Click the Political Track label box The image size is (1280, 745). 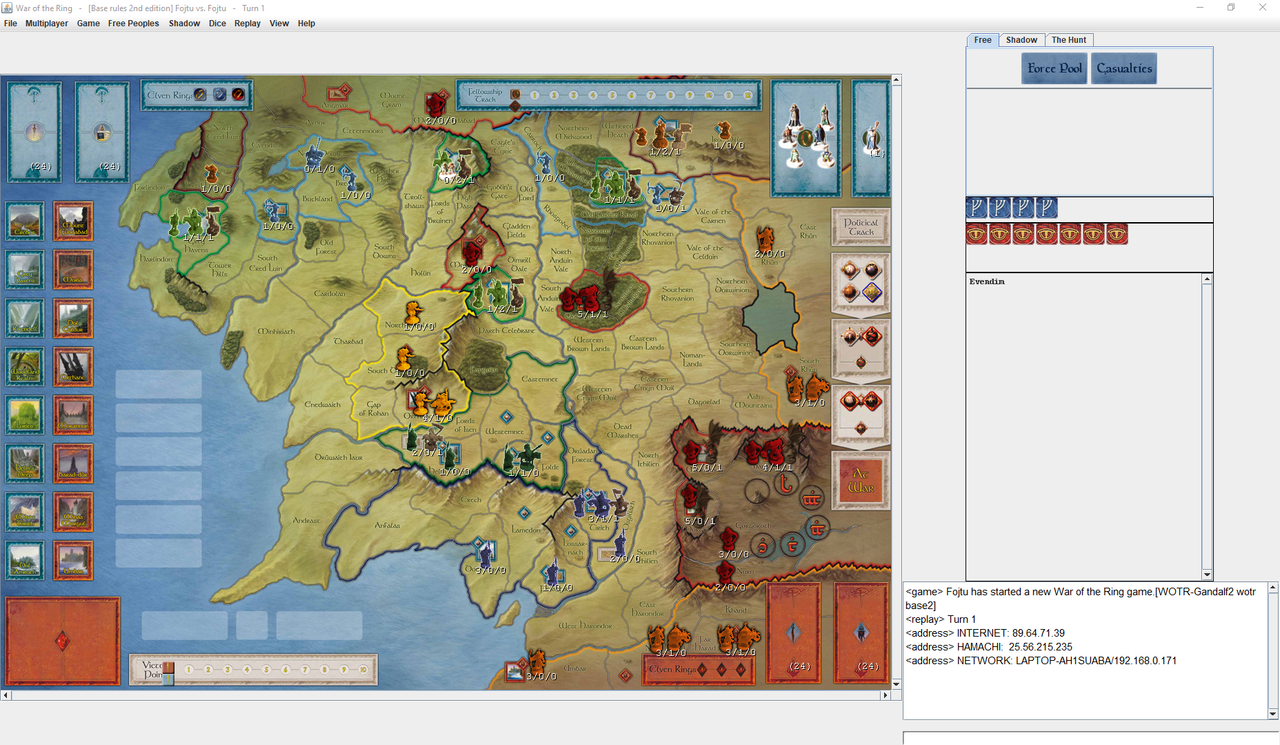tap(860, 227)
